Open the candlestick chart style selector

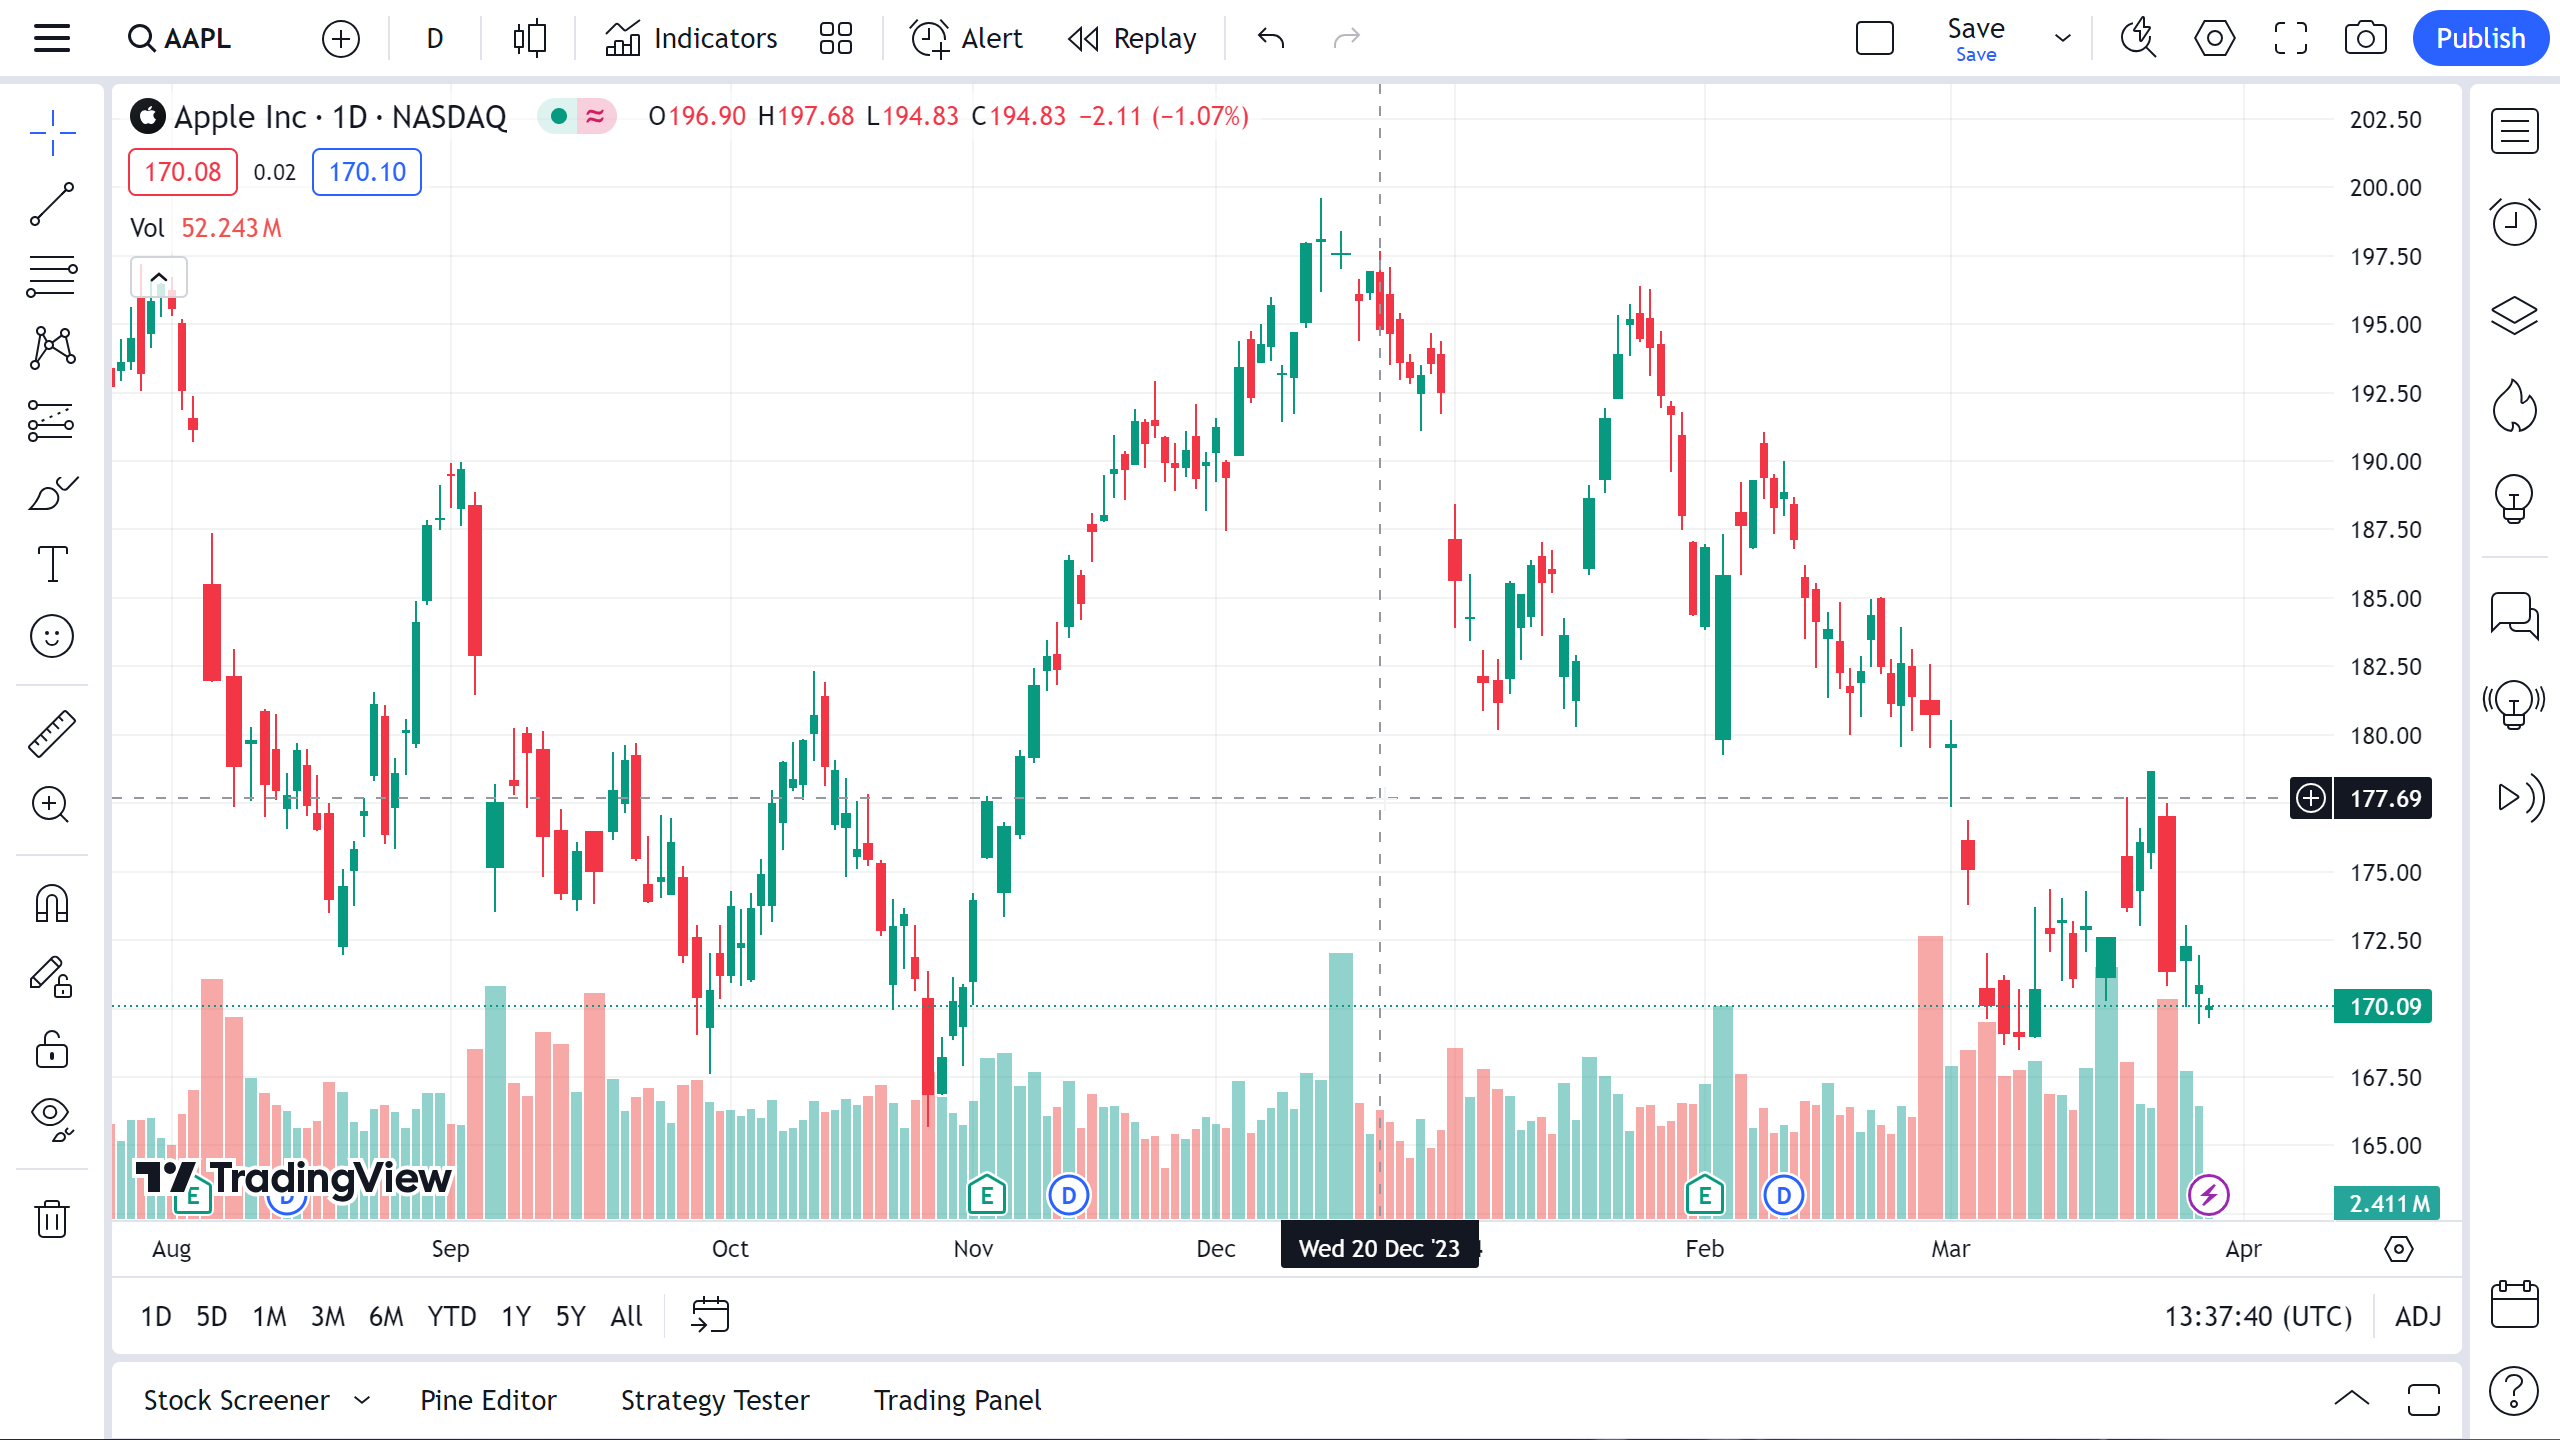click(529, 39)
